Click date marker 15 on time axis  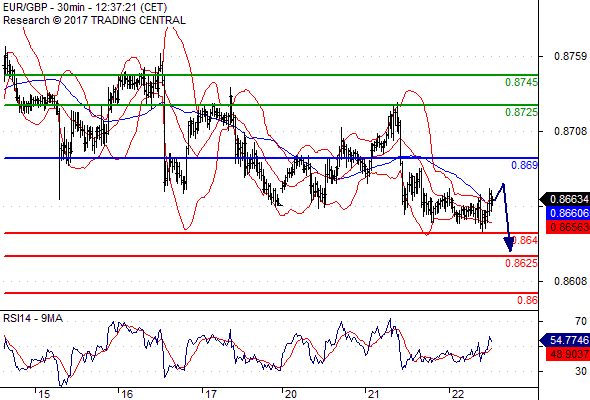pos(44,394)
